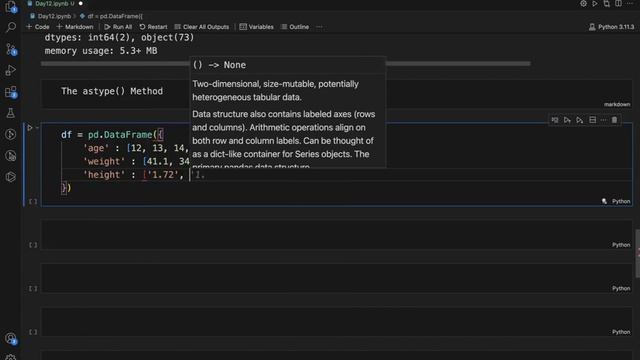Click Python label of second empty cell
Screen dimensions: 640x360
point(621,289)
